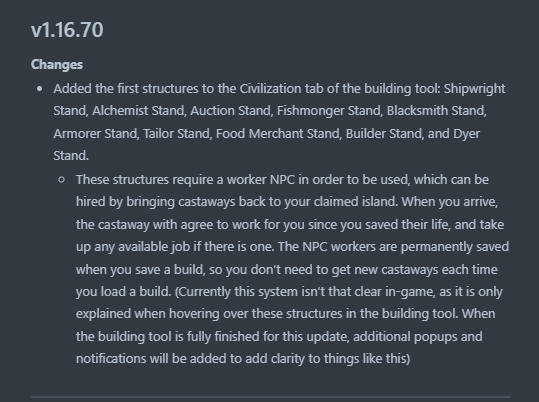Click the solid bullet before 'Added the first structures'
This screenshot has height=402, width=539.
(40, 89)
